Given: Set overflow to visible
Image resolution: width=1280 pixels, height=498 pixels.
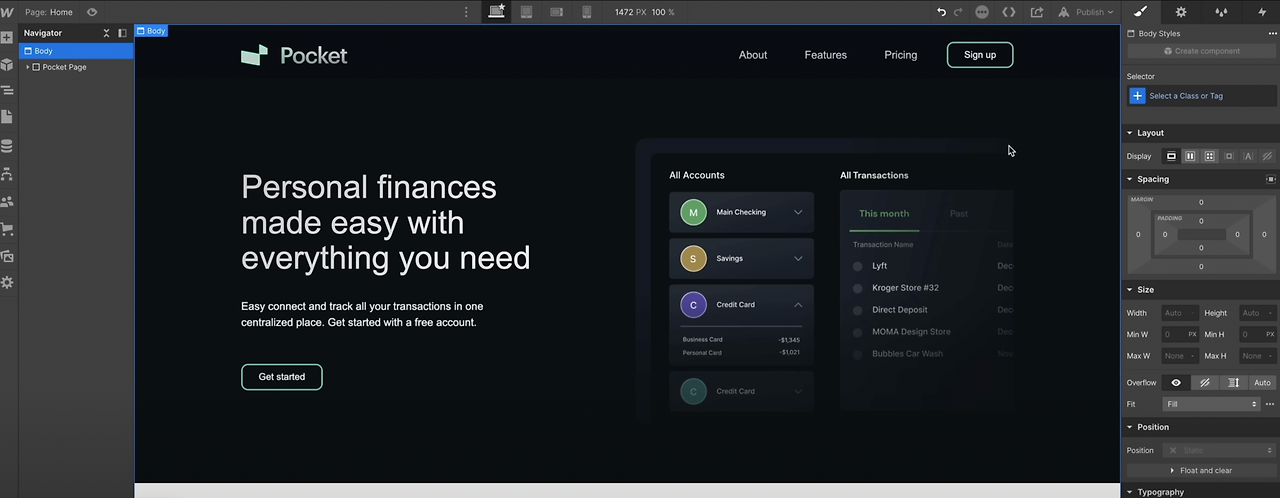Looking at the screenshot, I should click(x=1176, y=383).
